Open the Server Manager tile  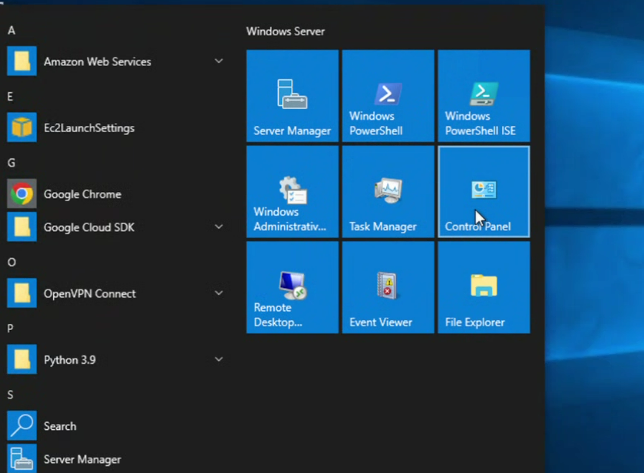click(x=292, y=96)
